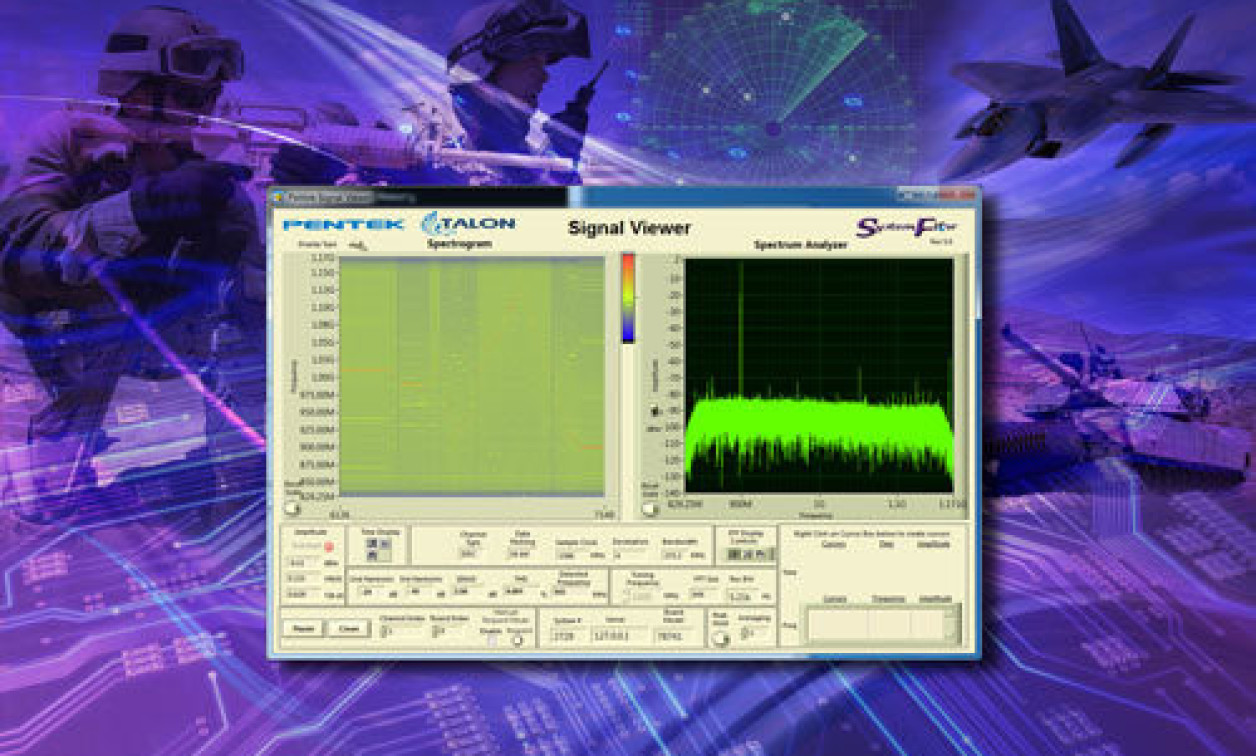Select the first FFT Display Controls icon
This screenshot has height=756, width=1256.
pyautogui.click(x=733, y=554)
